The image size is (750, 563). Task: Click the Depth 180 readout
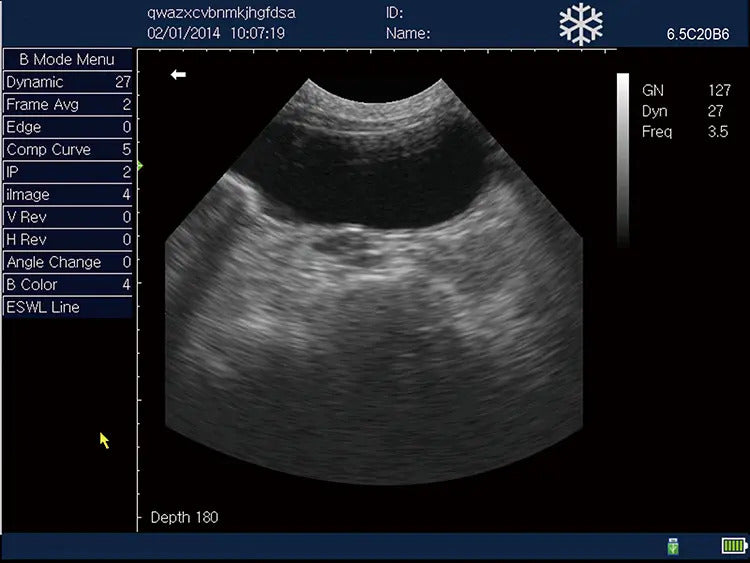coord(184,517)
